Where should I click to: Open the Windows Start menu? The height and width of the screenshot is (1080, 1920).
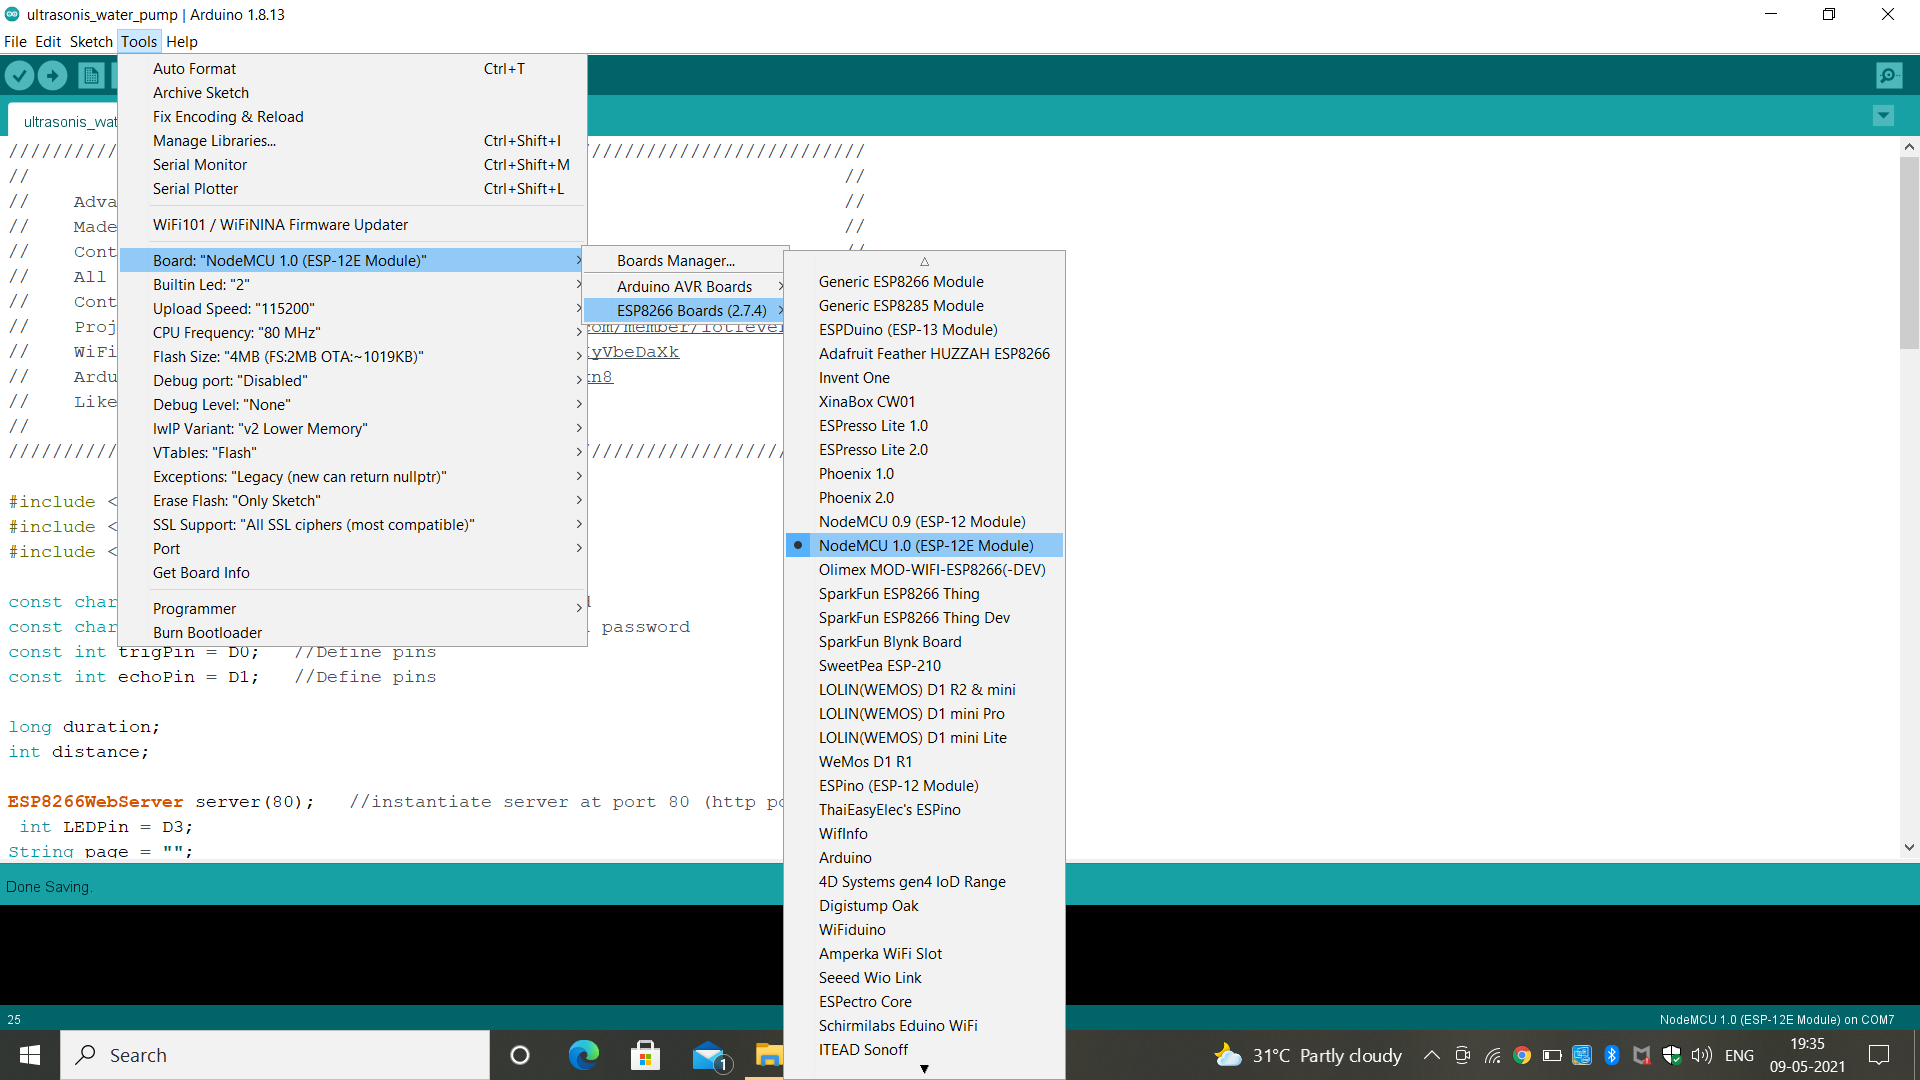click(x=30, y=1055)
